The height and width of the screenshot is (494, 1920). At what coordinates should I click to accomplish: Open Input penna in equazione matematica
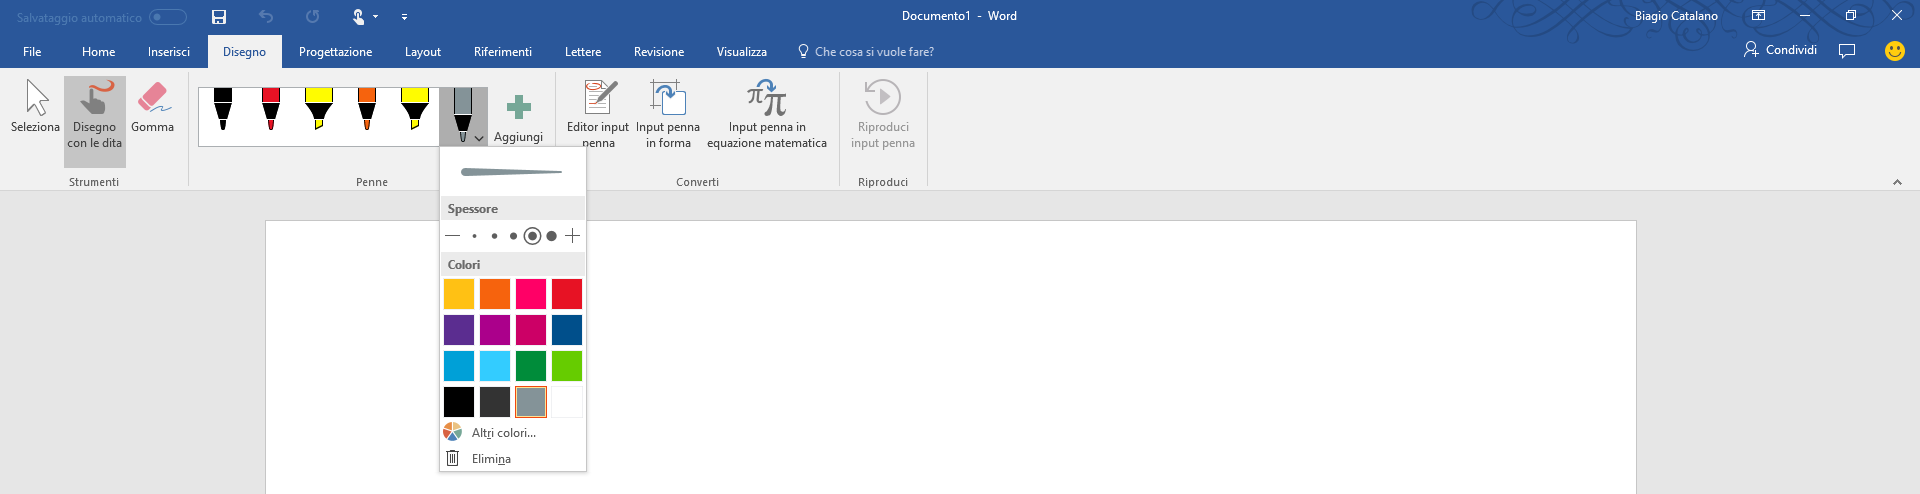point(767,115)
